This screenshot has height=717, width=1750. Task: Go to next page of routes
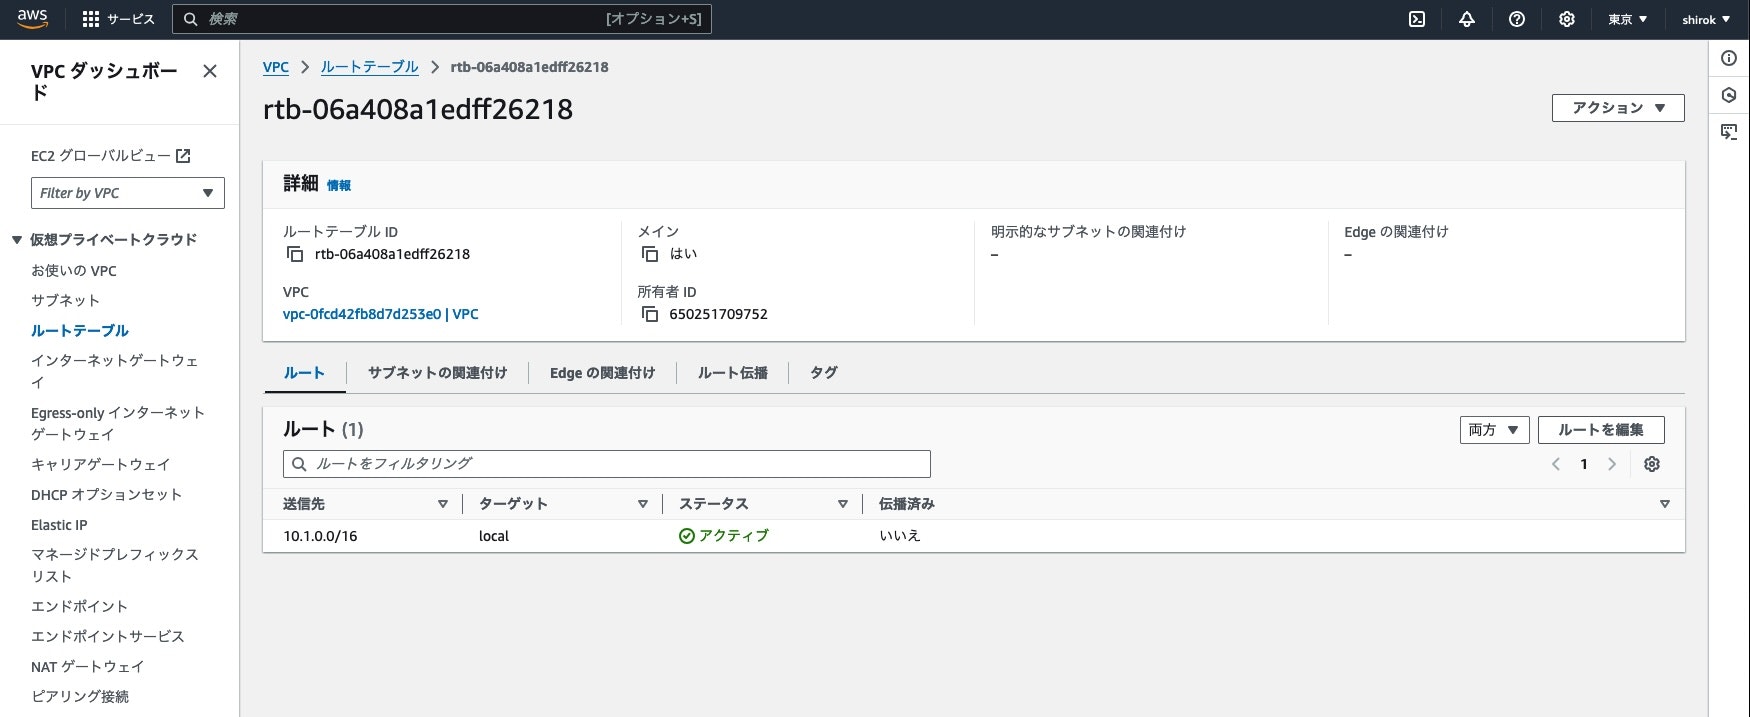tap(1612, 464)
